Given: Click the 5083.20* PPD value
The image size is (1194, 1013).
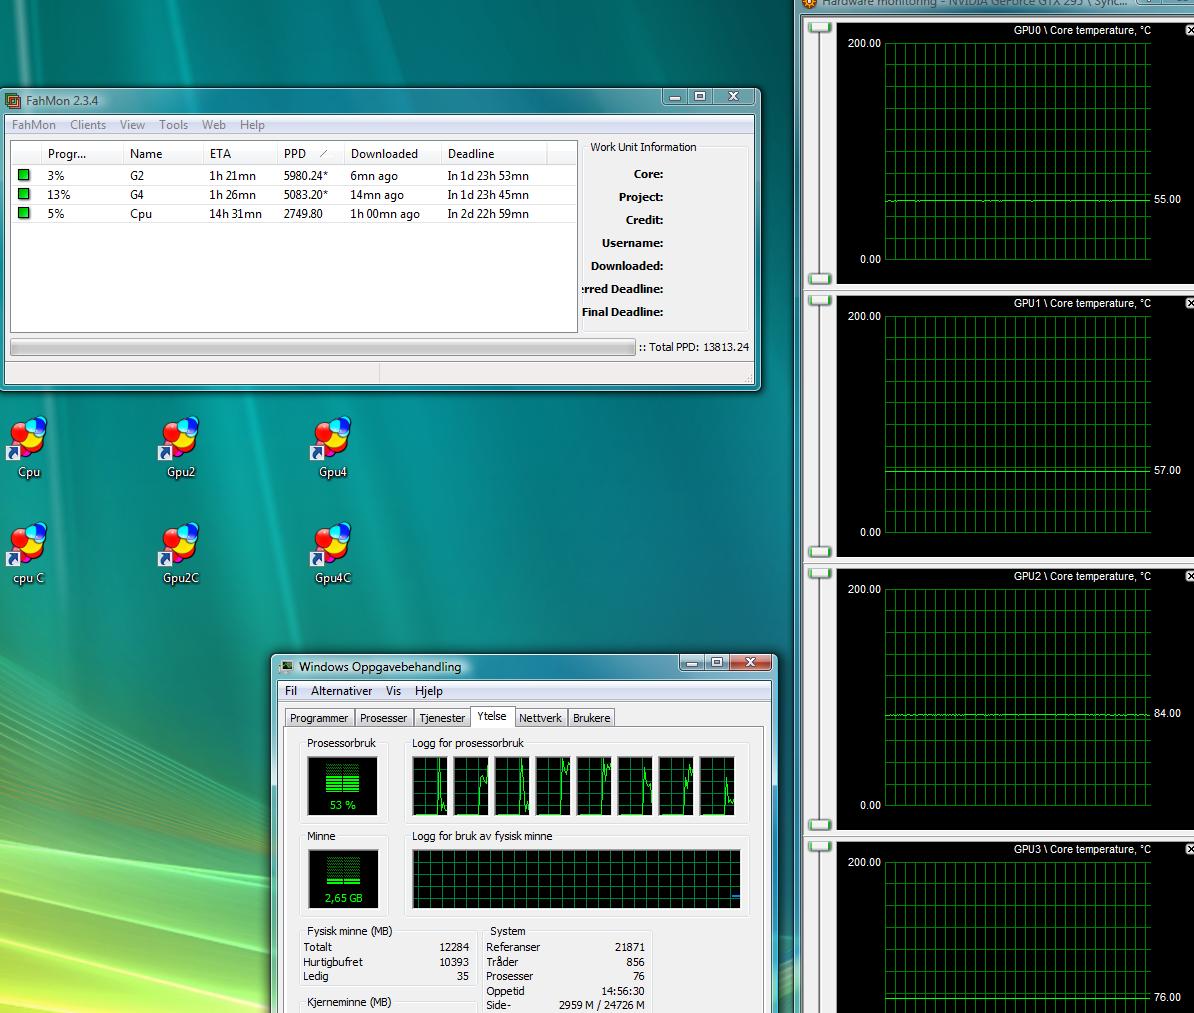Looking at the screenshot, I should (306, 194).
